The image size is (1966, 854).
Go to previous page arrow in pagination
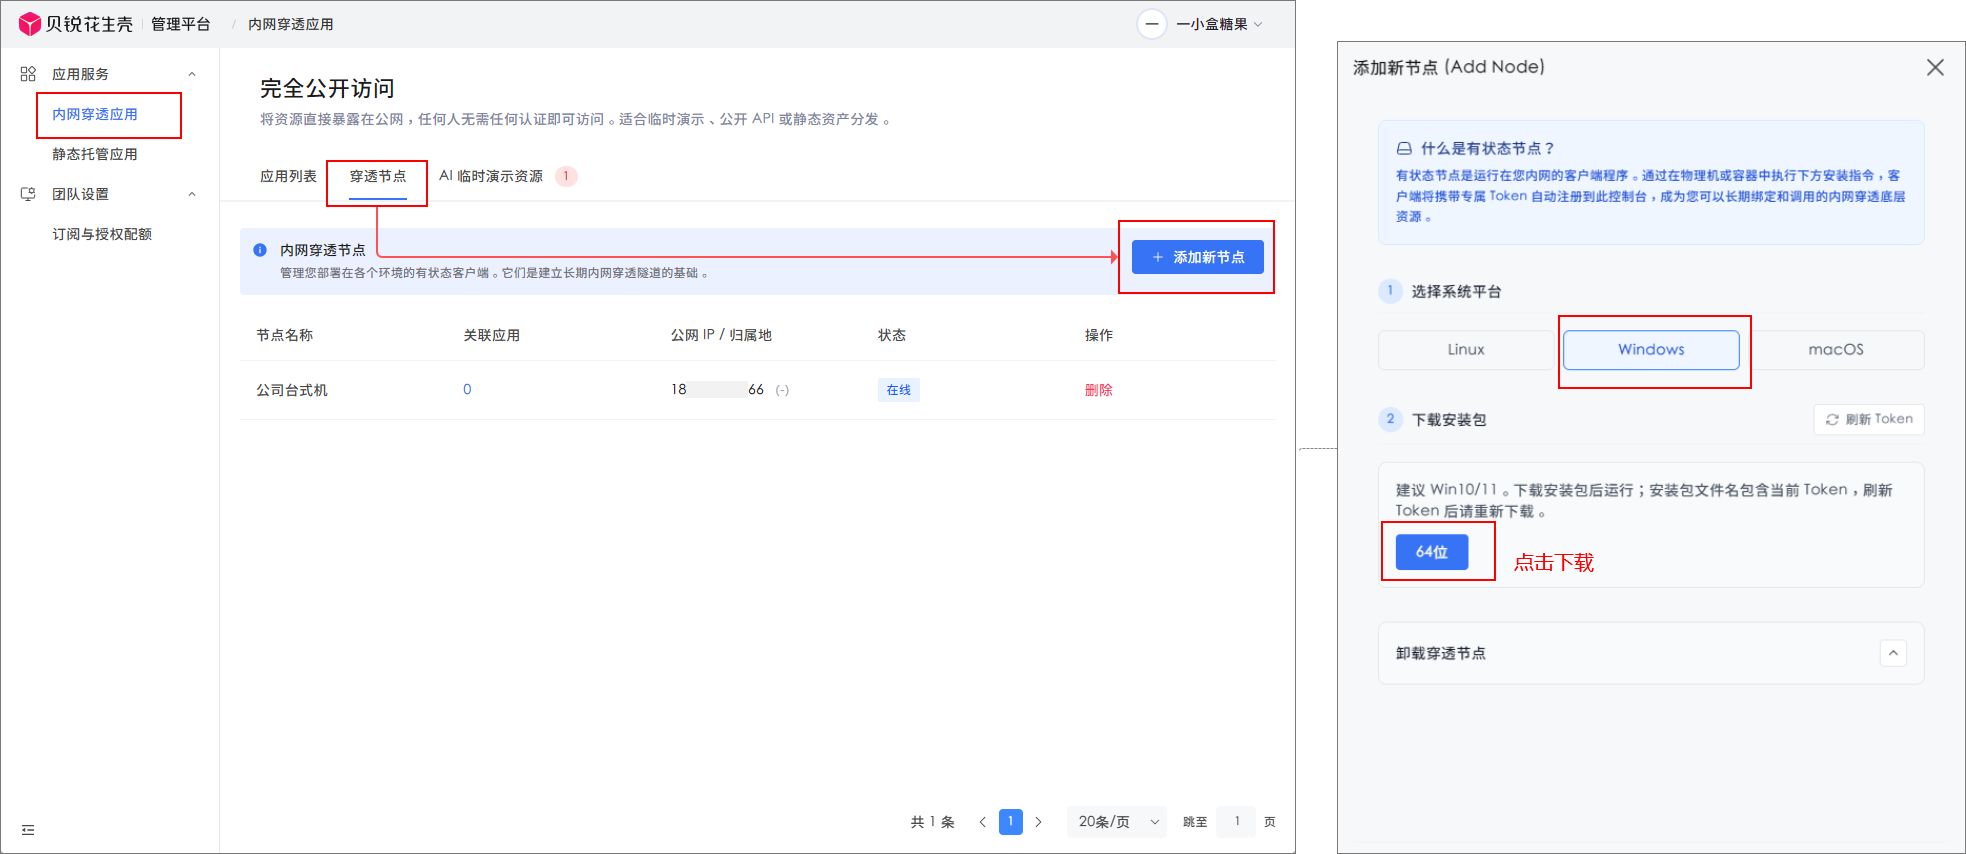[x=983, y=822]
